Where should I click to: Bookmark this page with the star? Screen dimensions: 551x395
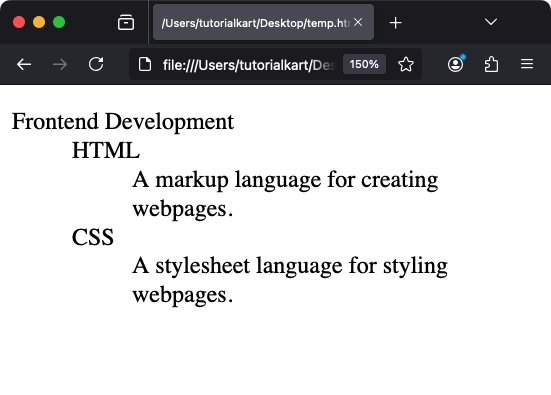[406, 64]
